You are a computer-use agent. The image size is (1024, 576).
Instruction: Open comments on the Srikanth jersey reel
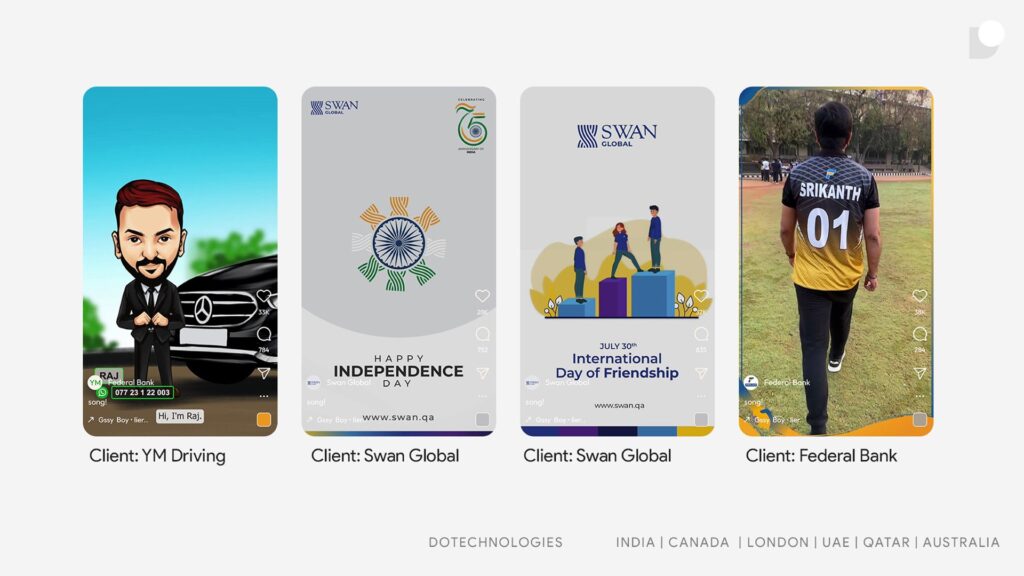click(x=920, y=334)
